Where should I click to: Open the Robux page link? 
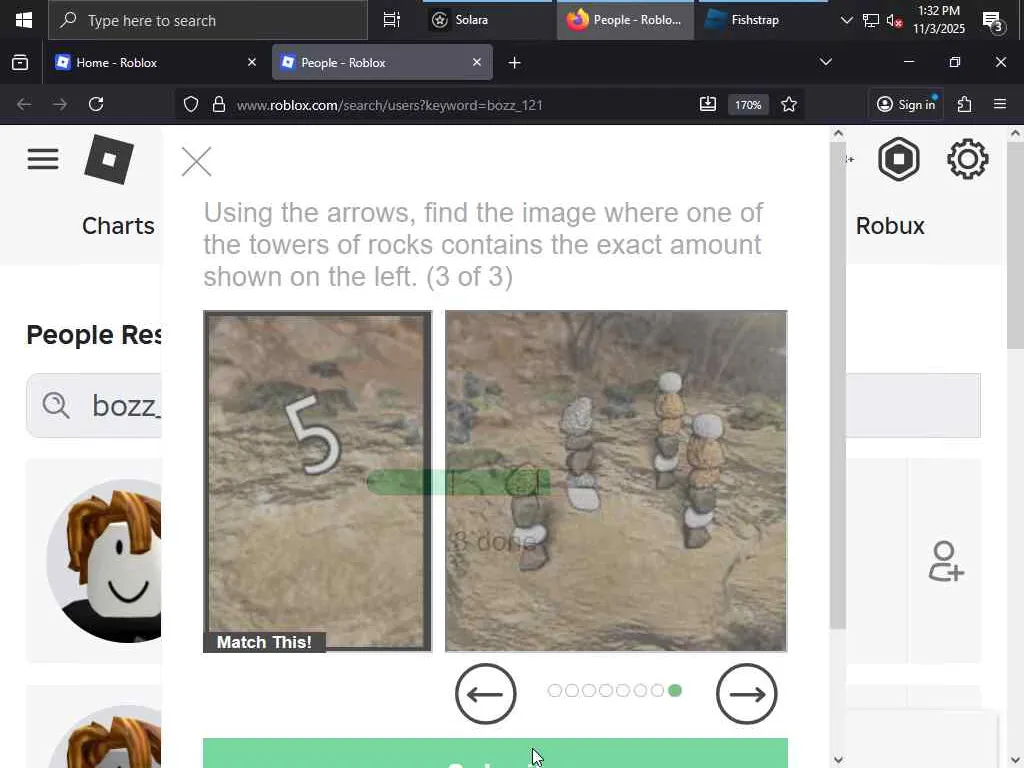click(x=890, y=226)
